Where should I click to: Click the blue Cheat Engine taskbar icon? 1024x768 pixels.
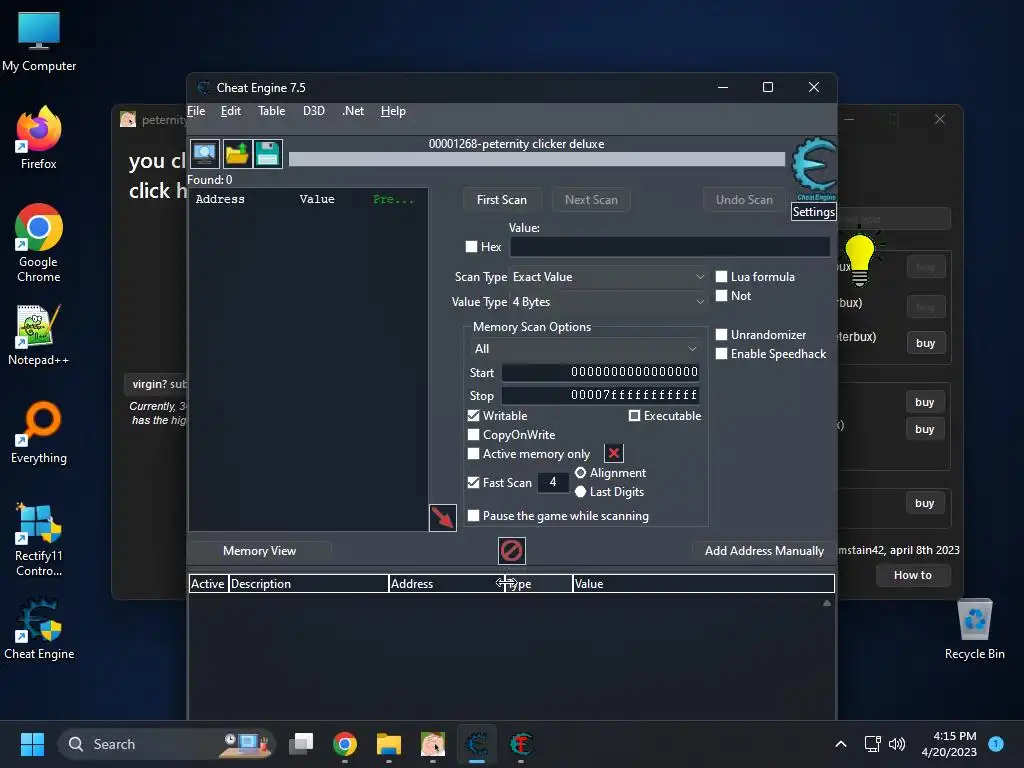pyautogui.click(x=477, y=744)
